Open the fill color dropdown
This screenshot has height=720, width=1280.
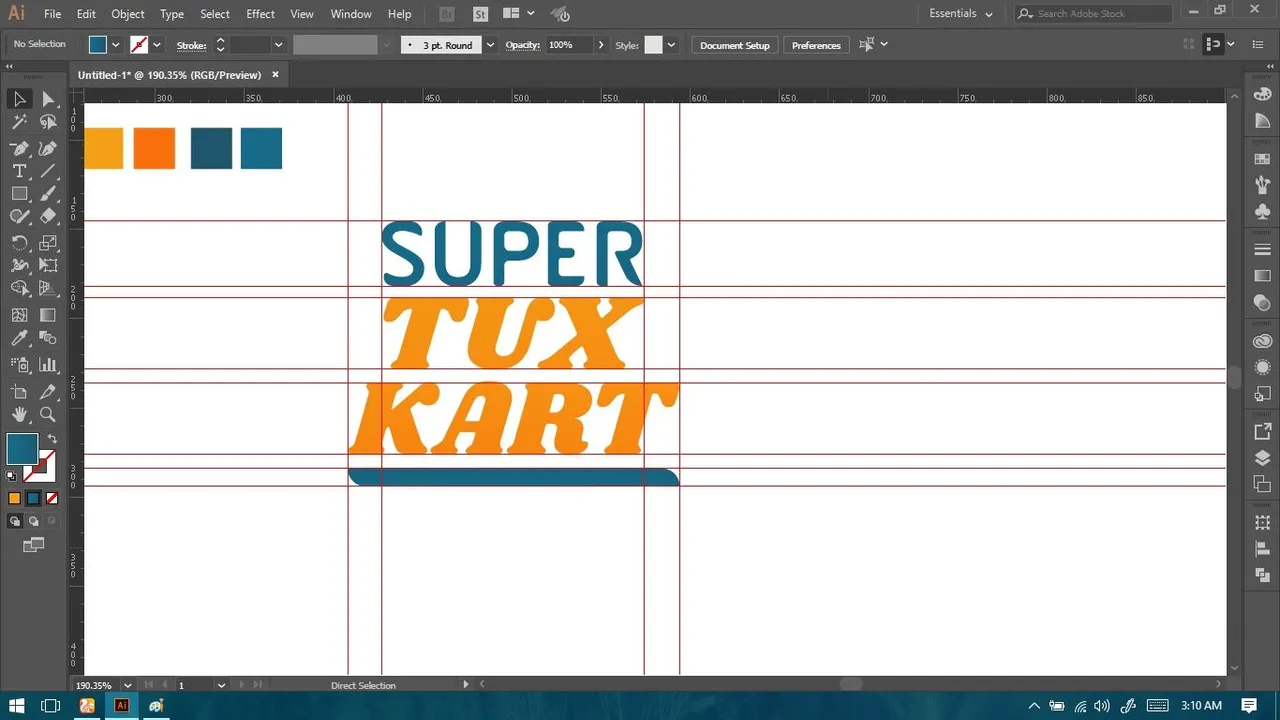click(x=116, y=45)
